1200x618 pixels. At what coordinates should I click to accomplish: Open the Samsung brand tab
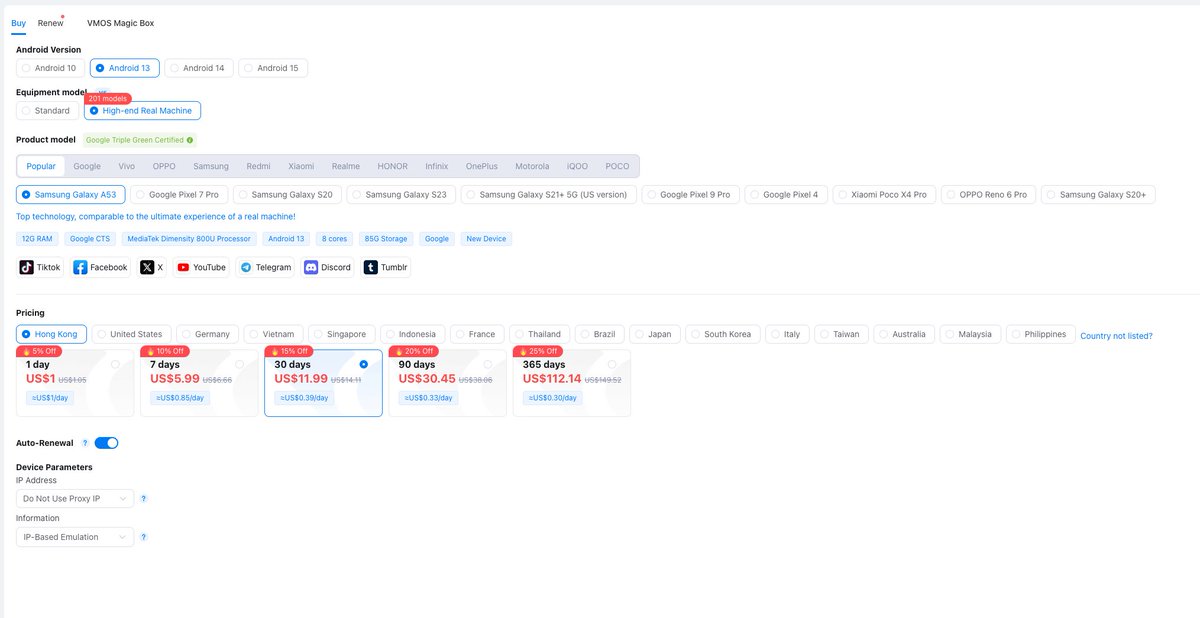211,166
